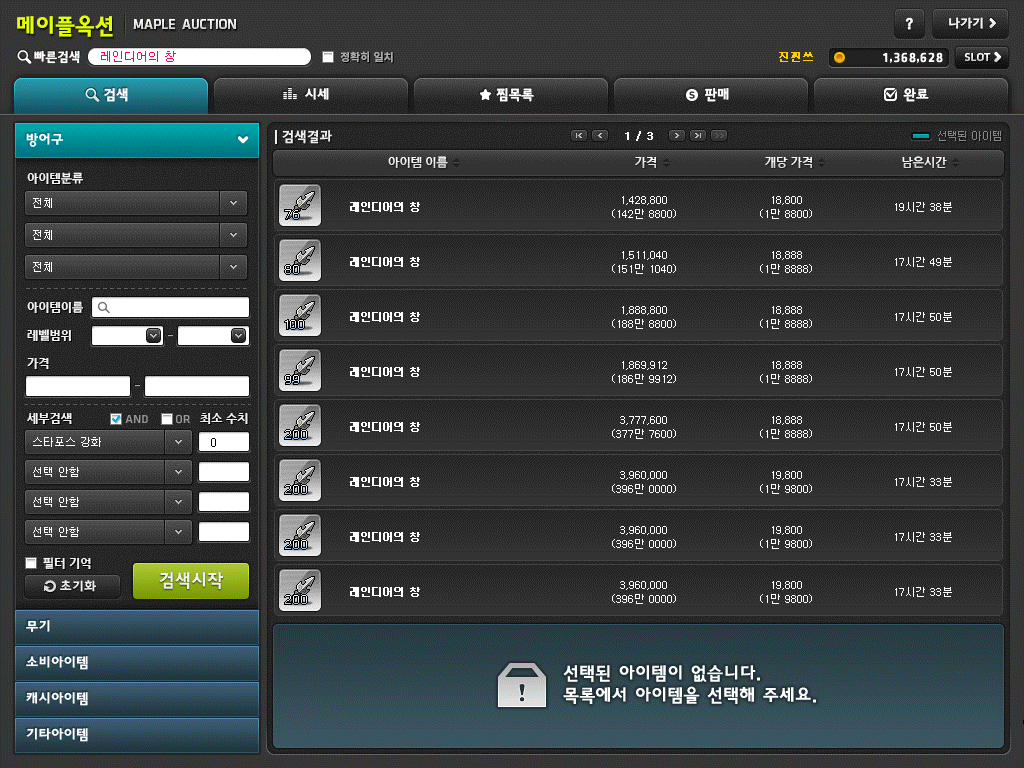The image size is (1024, 768).
Task: Open the third detail search option dropdown
Action: coord(108,502)
